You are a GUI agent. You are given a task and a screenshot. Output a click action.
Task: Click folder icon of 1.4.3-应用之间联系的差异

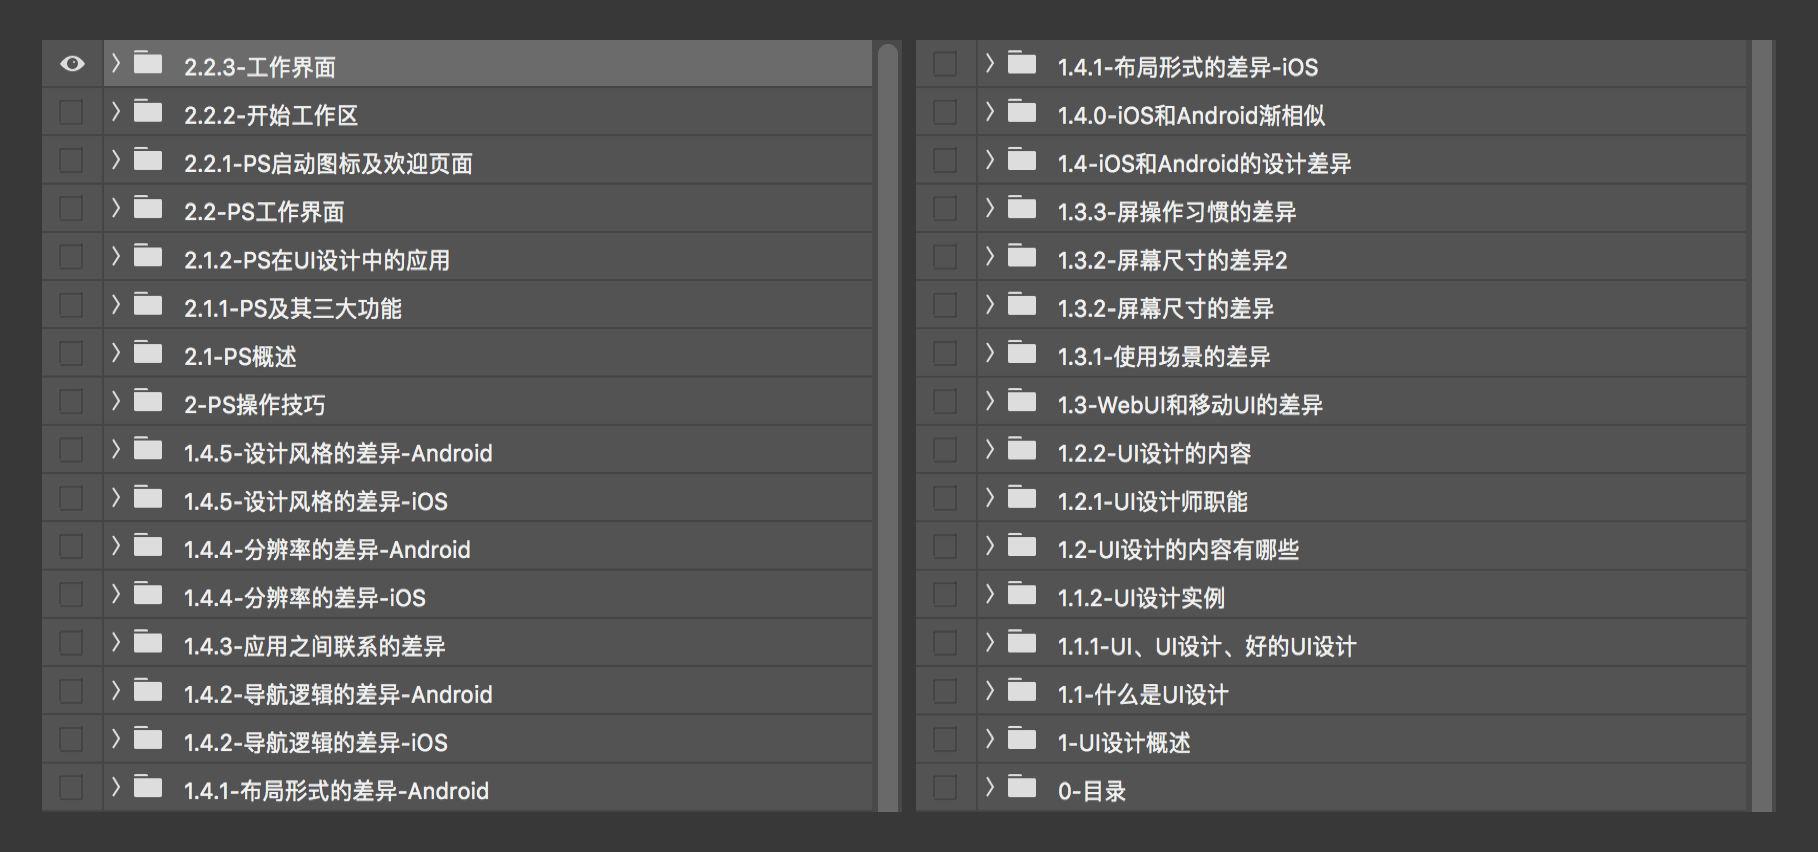click(148, 643)
